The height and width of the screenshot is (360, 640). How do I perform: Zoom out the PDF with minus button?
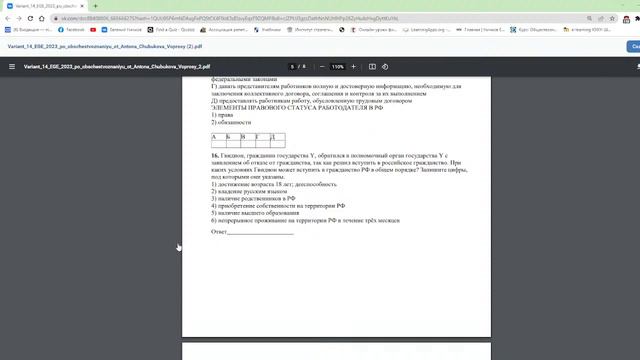pos(322,67)
